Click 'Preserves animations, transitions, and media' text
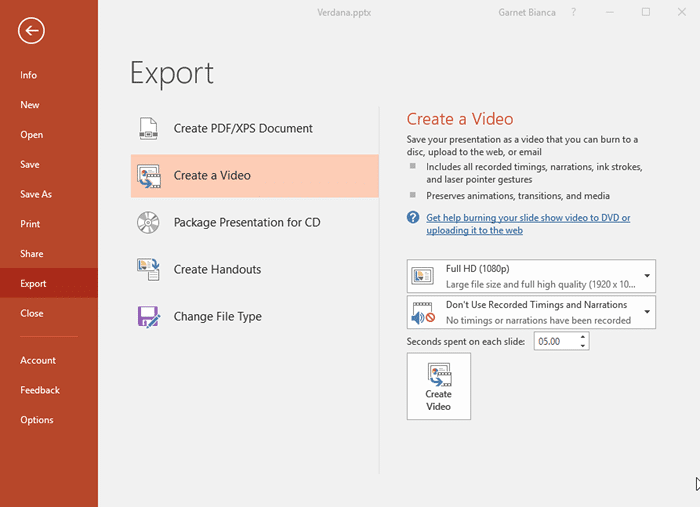This screenshot has height=507, width=700. click(518, 196)
